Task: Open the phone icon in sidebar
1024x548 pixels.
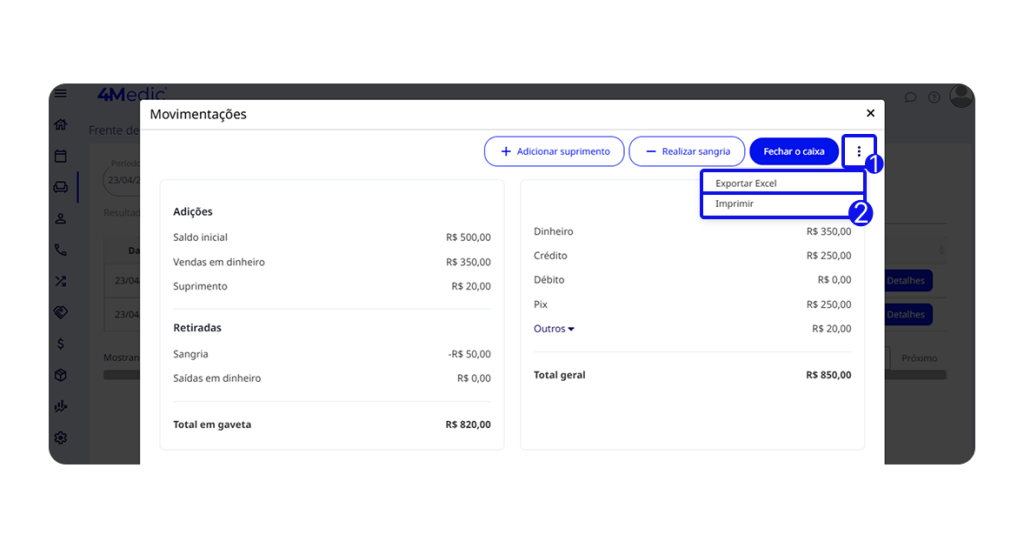Action: click(x=61, y=250)
